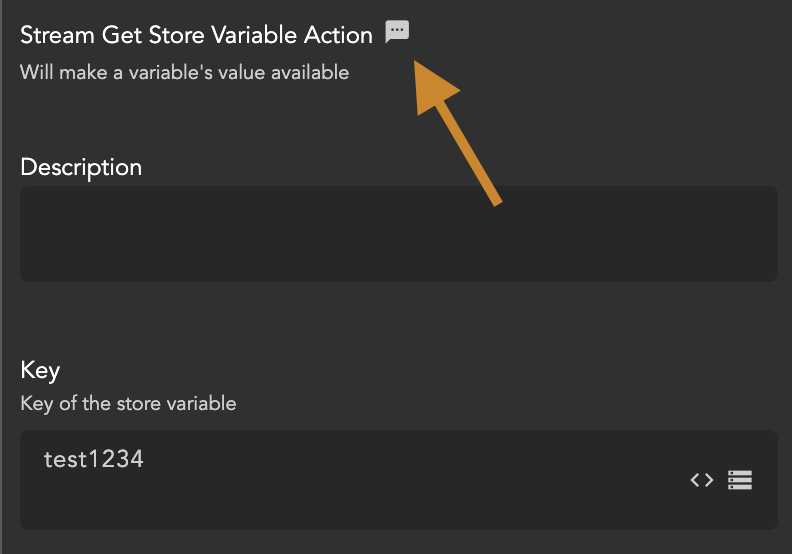Click the "Description" field label
Image resolution: width=792 pixels, height=554 pixels.
81,167
